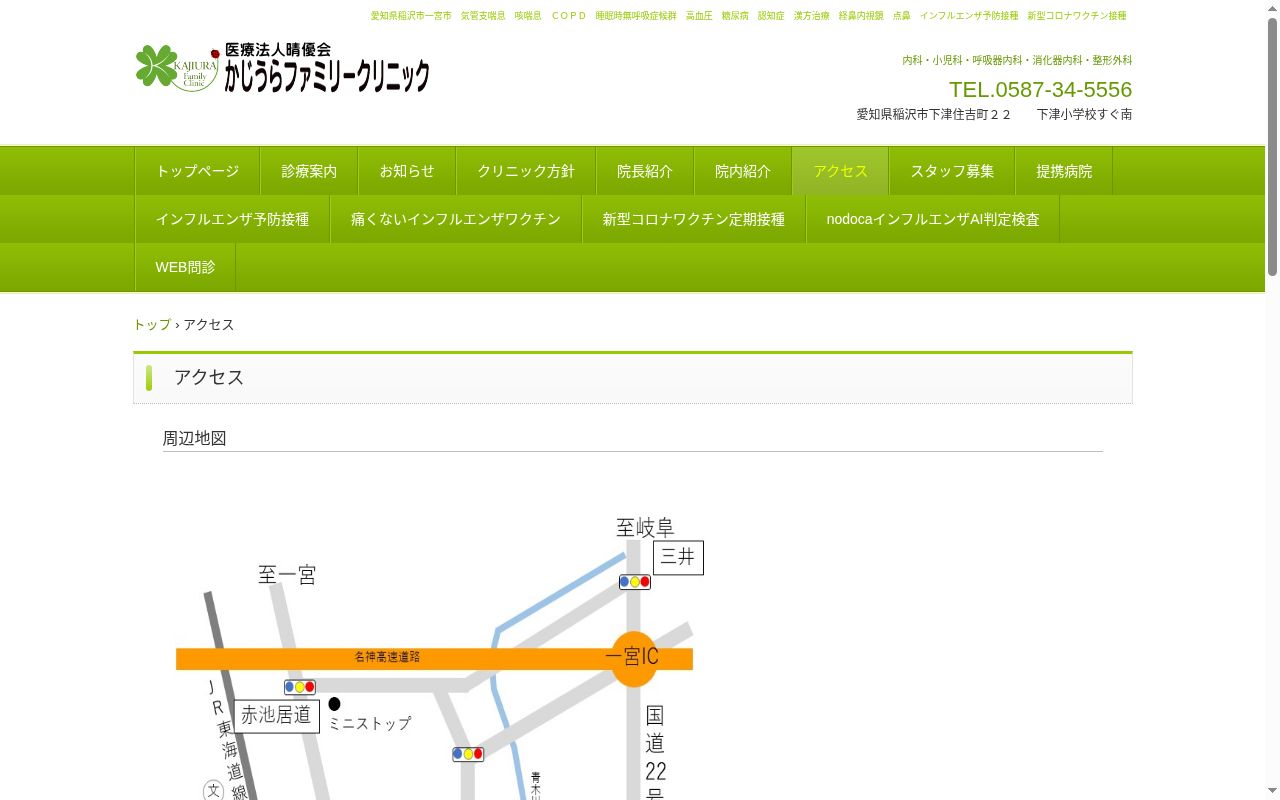Click the scrollbar up arrow
Image resolution: width=1280 pixels, height=800 pixels.
pos(1272,8)
